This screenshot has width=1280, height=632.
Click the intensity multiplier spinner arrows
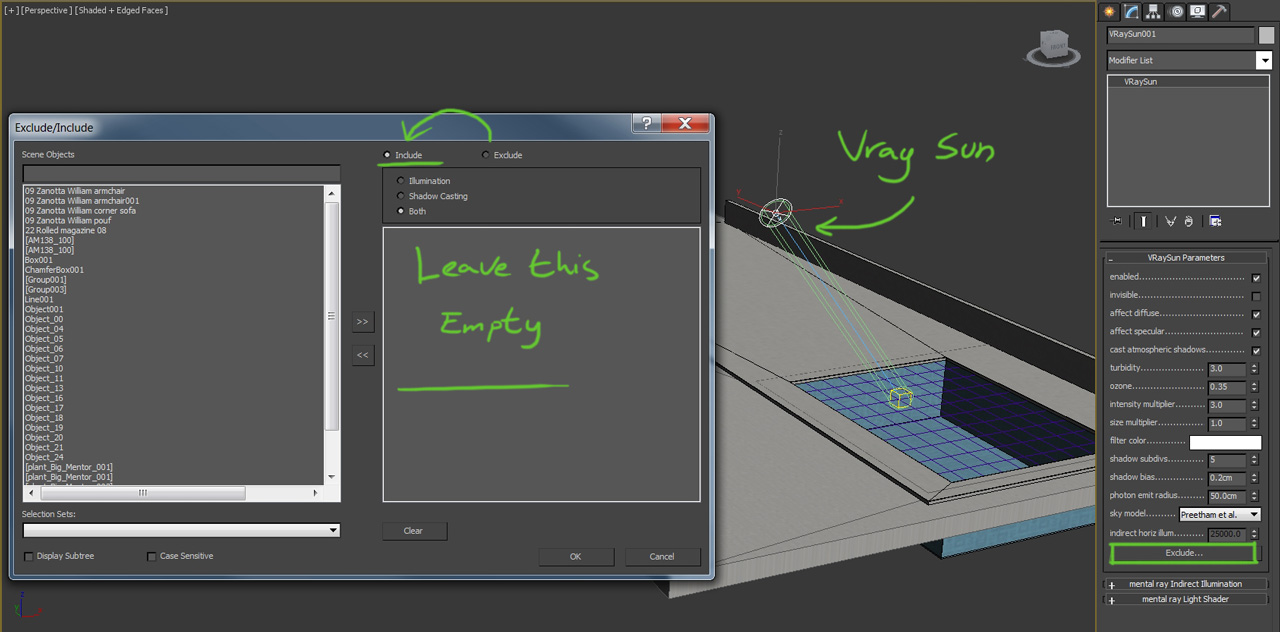pos(1254,405)
